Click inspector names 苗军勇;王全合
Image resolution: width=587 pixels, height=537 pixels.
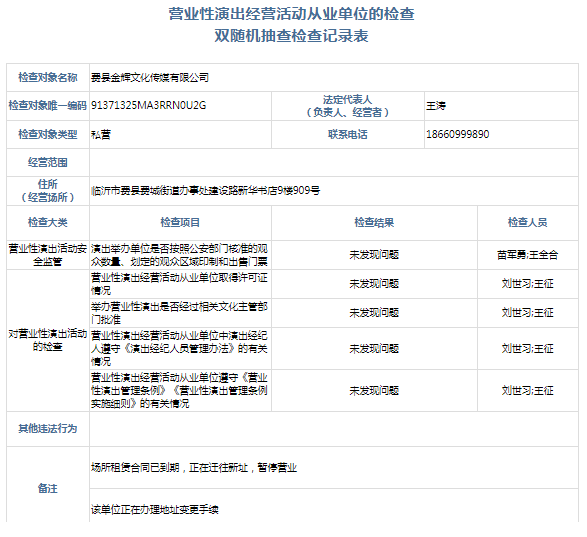click(x=527, y=255)
